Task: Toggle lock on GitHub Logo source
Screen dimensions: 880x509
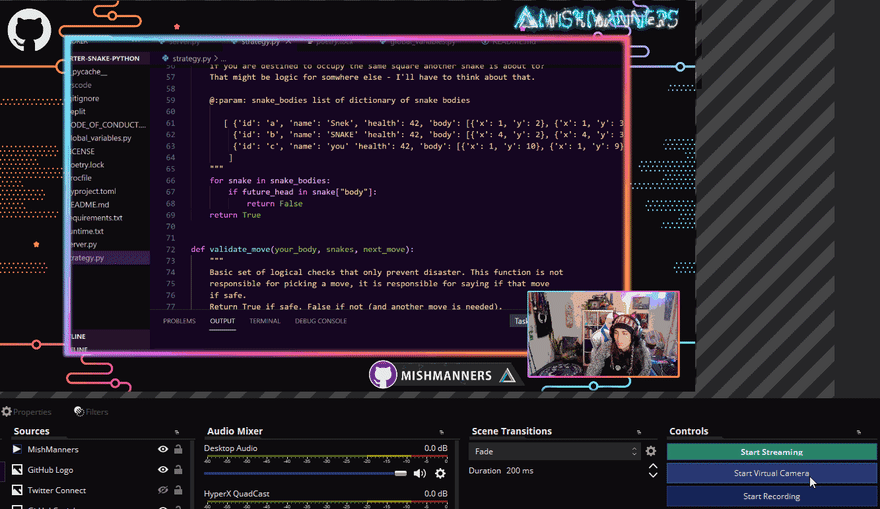Action: [x=178, y=470]
